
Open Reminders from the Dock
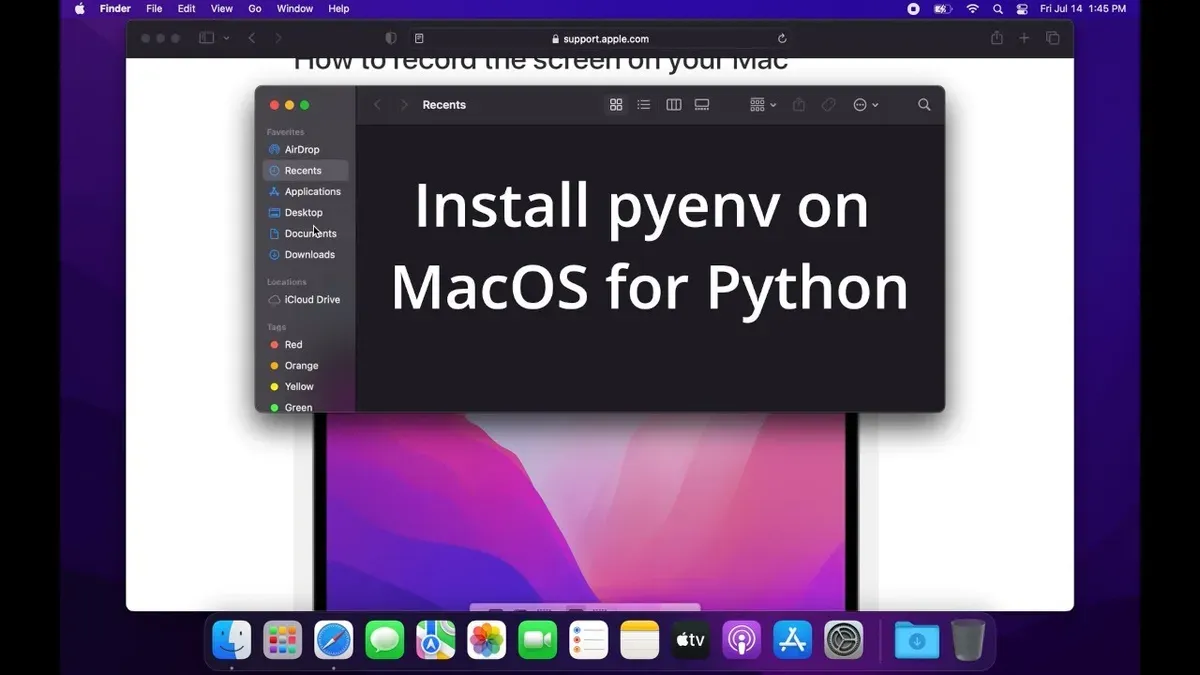[x=589, y=640]
